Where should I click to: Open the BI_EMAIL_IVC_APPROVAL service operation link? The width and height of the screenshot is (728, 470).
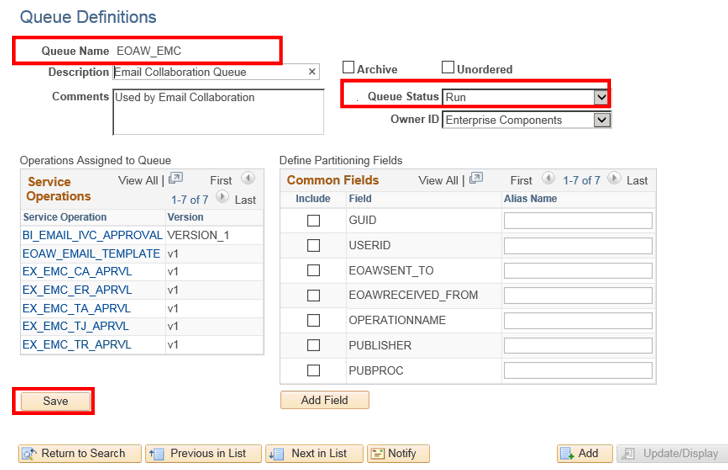click(x=91, y=234)
